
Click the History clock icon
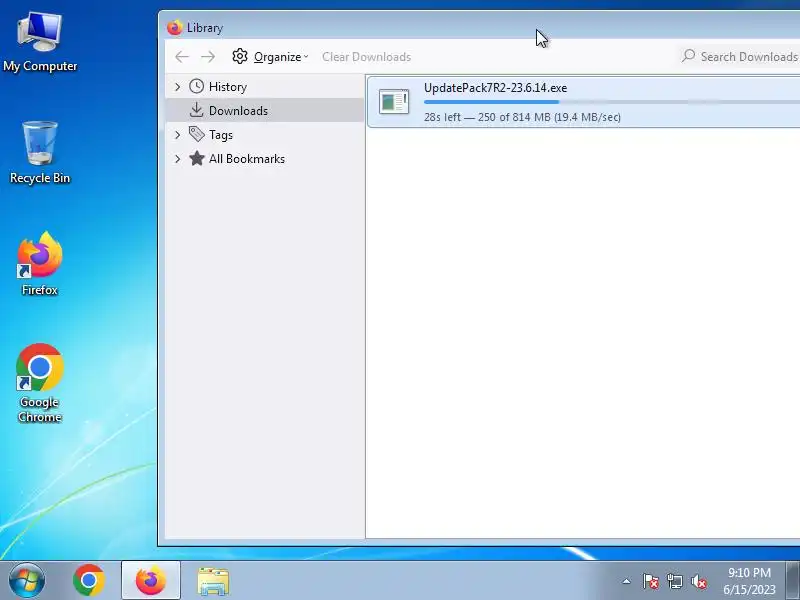196,86
